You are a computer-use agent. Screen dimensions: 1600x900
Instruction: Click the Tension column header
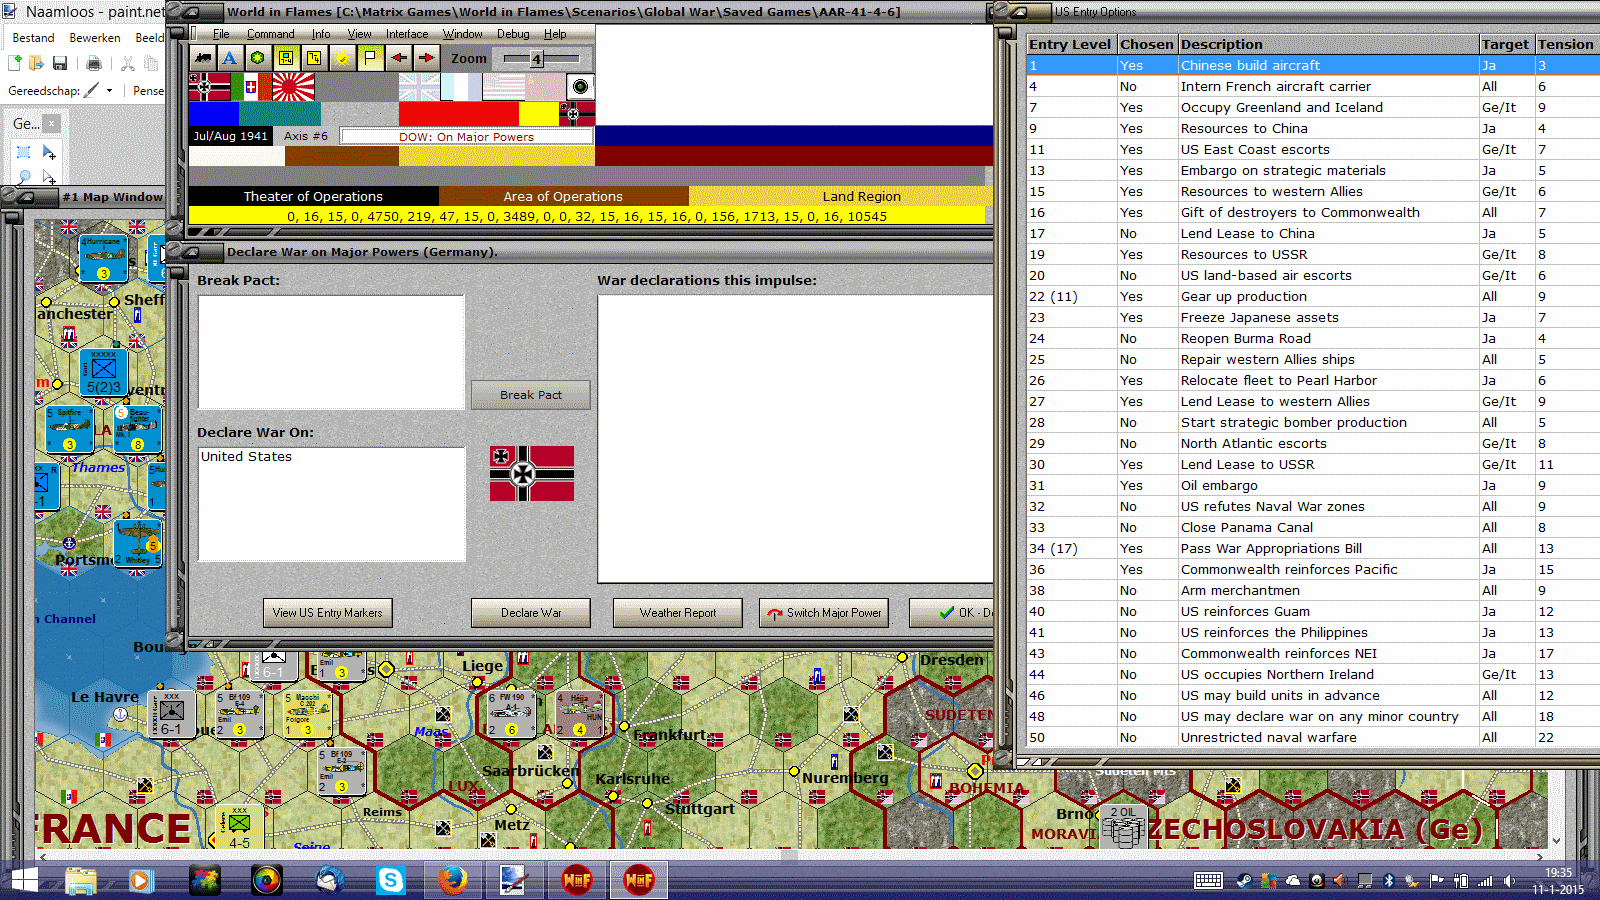pyautogui.click(x=1566, y=44)
